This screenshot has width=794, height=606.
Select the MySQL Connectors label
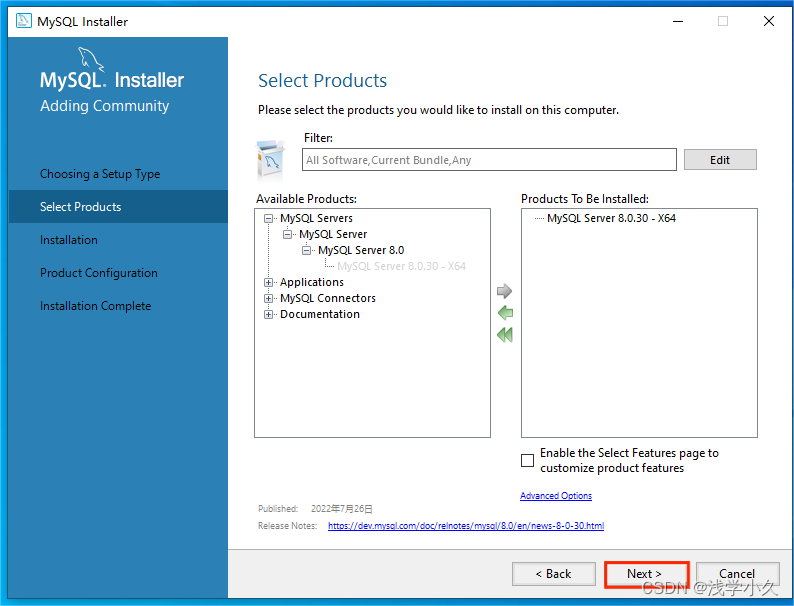click(328, 298)
